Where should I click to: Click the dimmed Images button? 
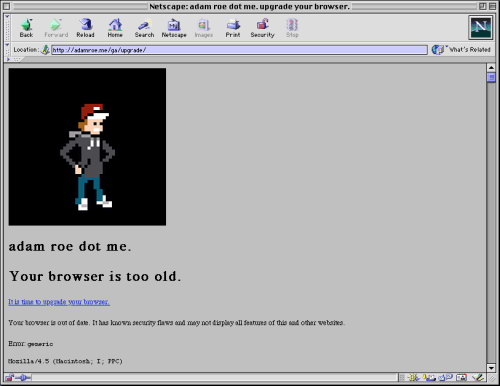coord(204,28)
